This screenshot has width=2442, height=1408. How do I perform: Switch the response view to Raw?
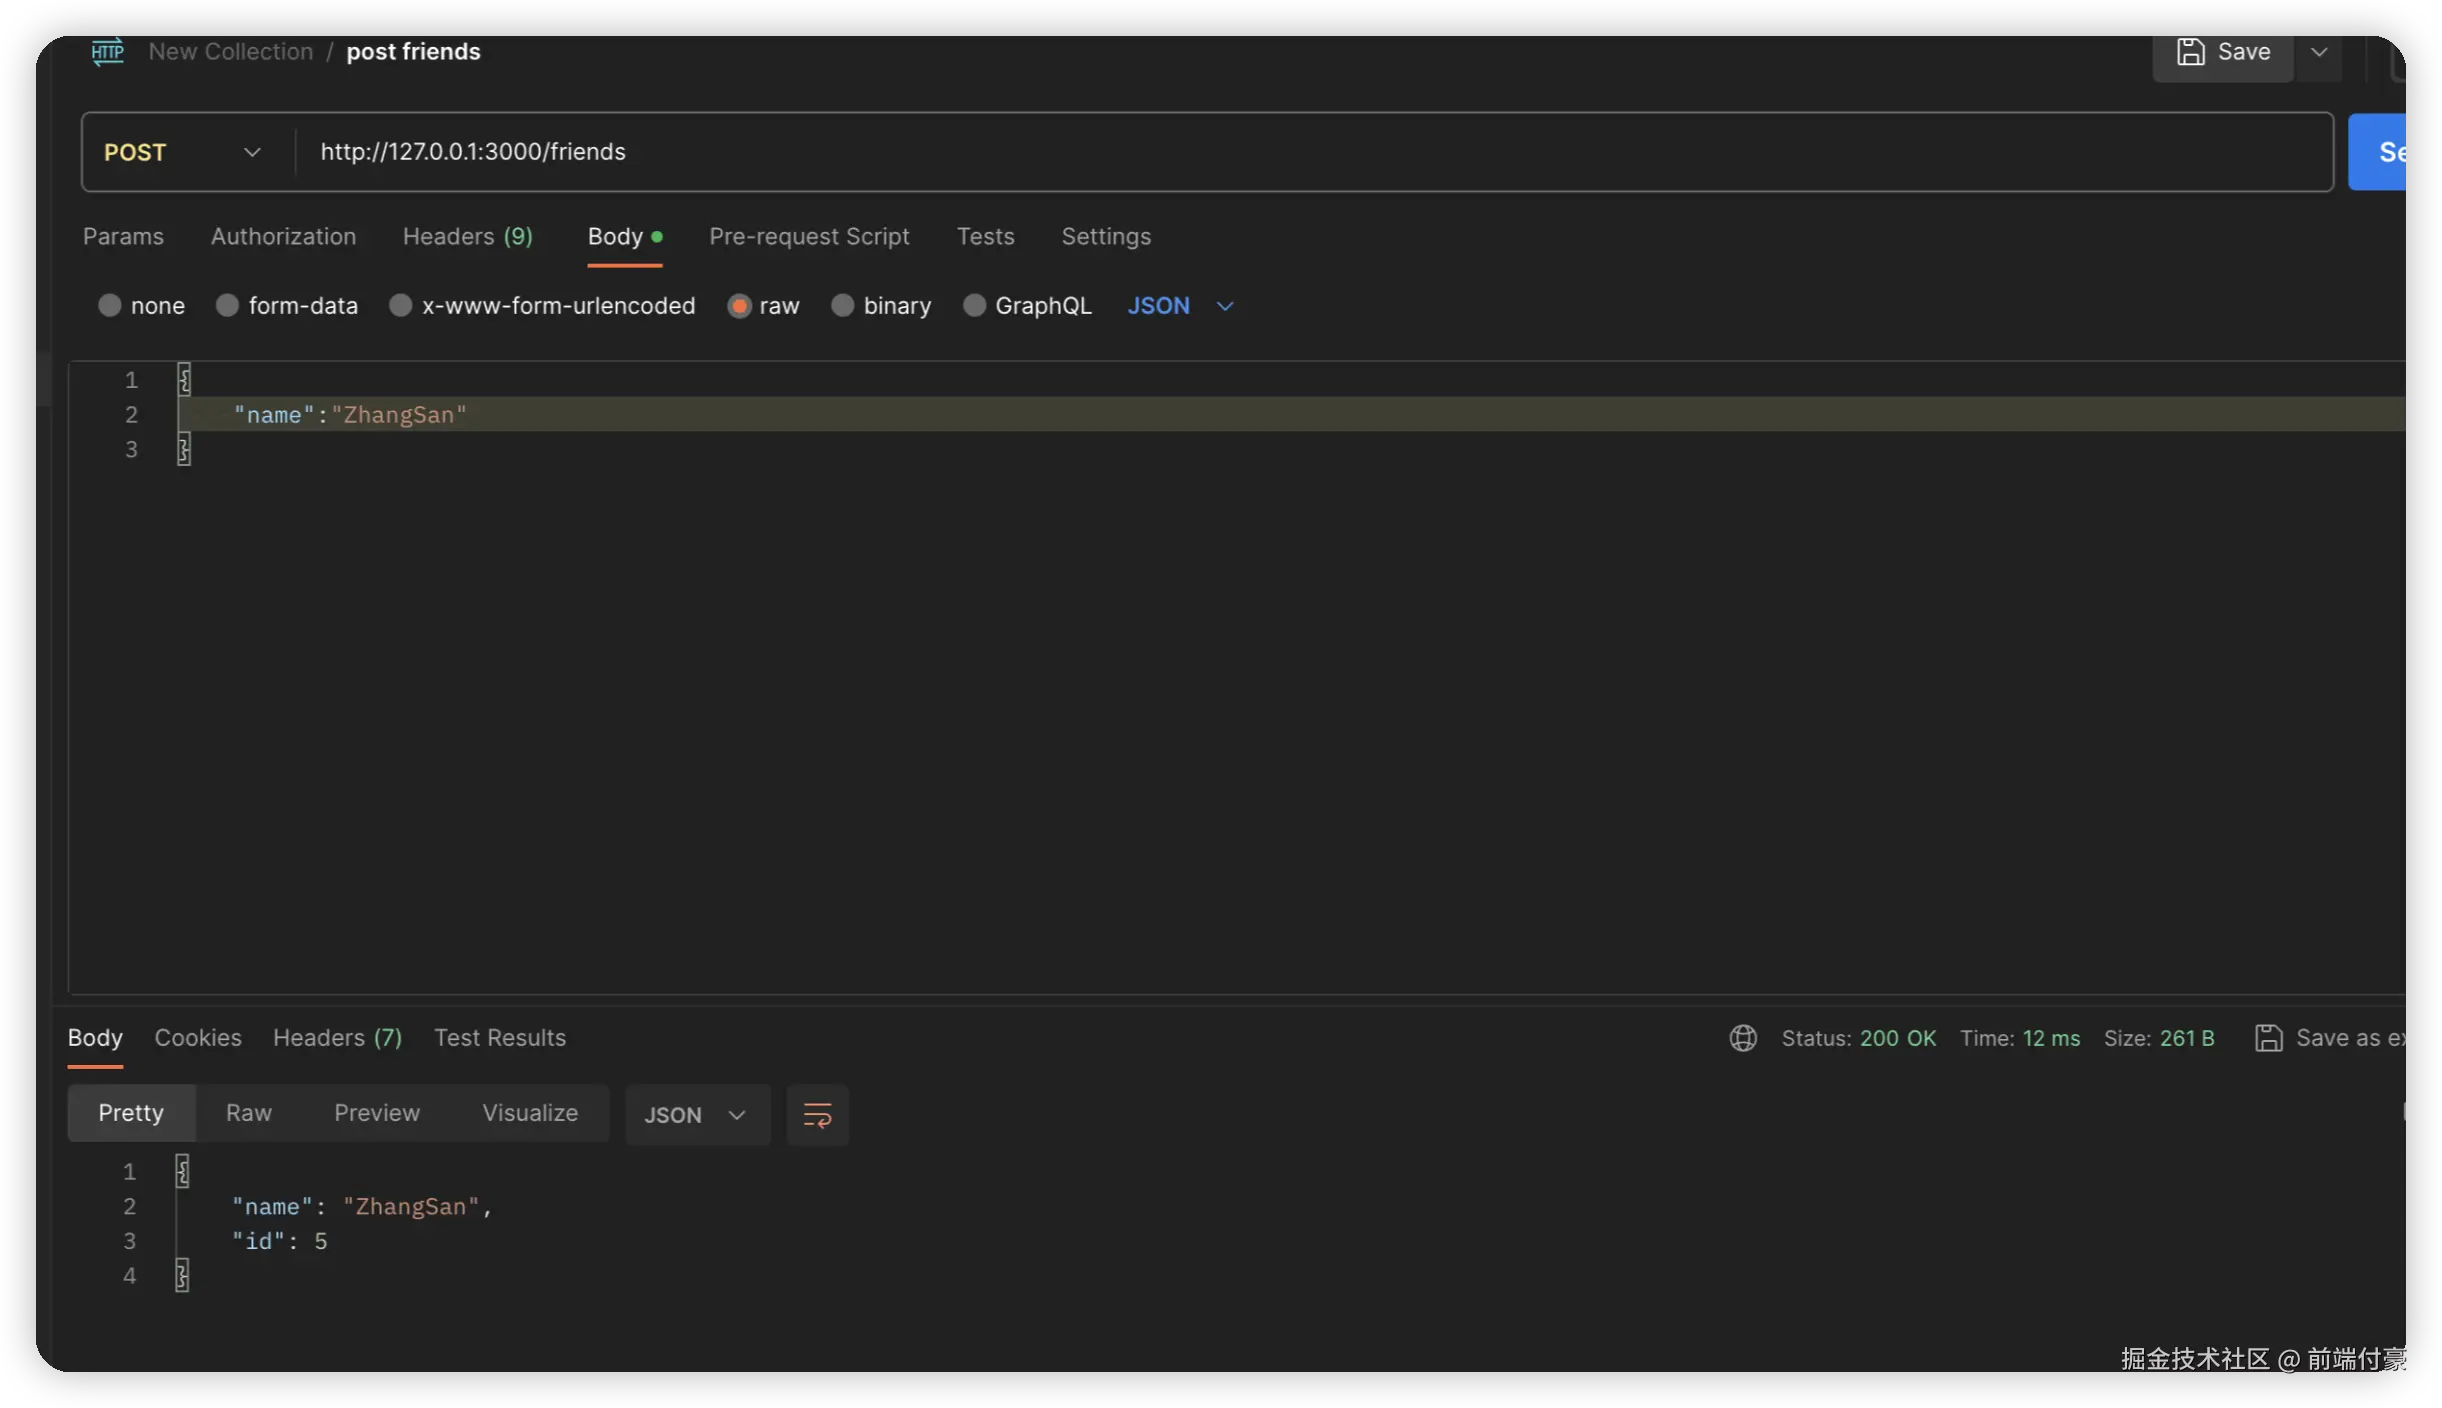click(x=248, y=1113)
